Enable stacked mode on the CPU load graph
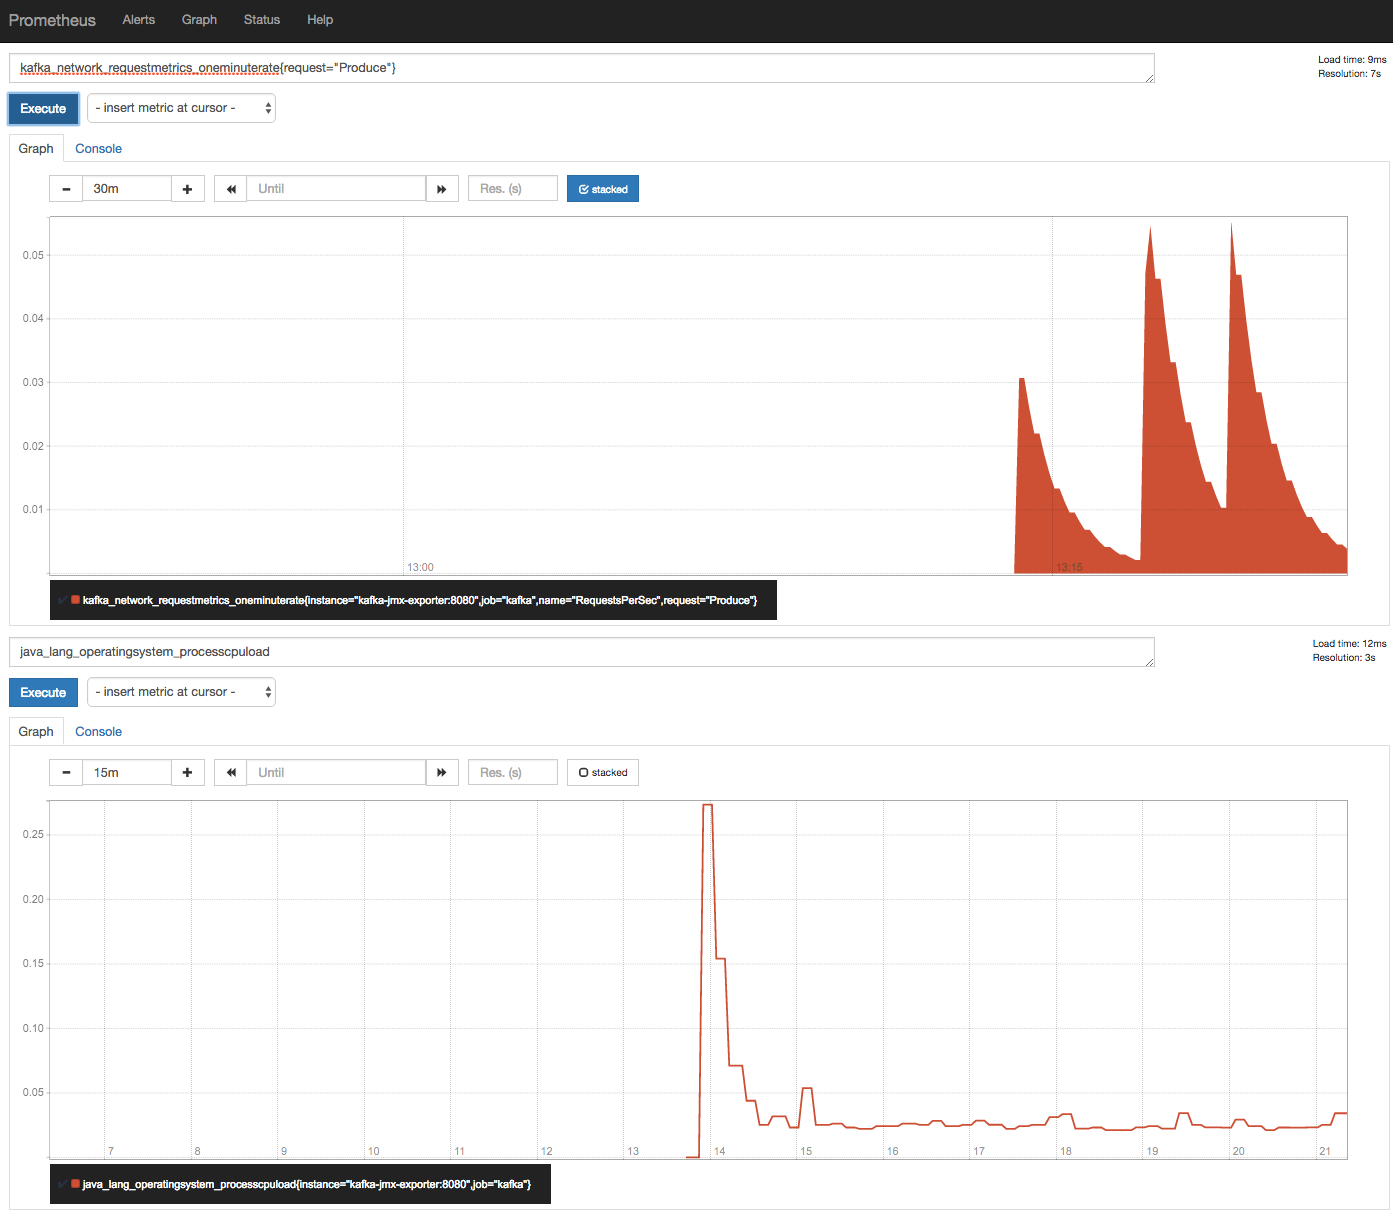 (x=602, y=772)
